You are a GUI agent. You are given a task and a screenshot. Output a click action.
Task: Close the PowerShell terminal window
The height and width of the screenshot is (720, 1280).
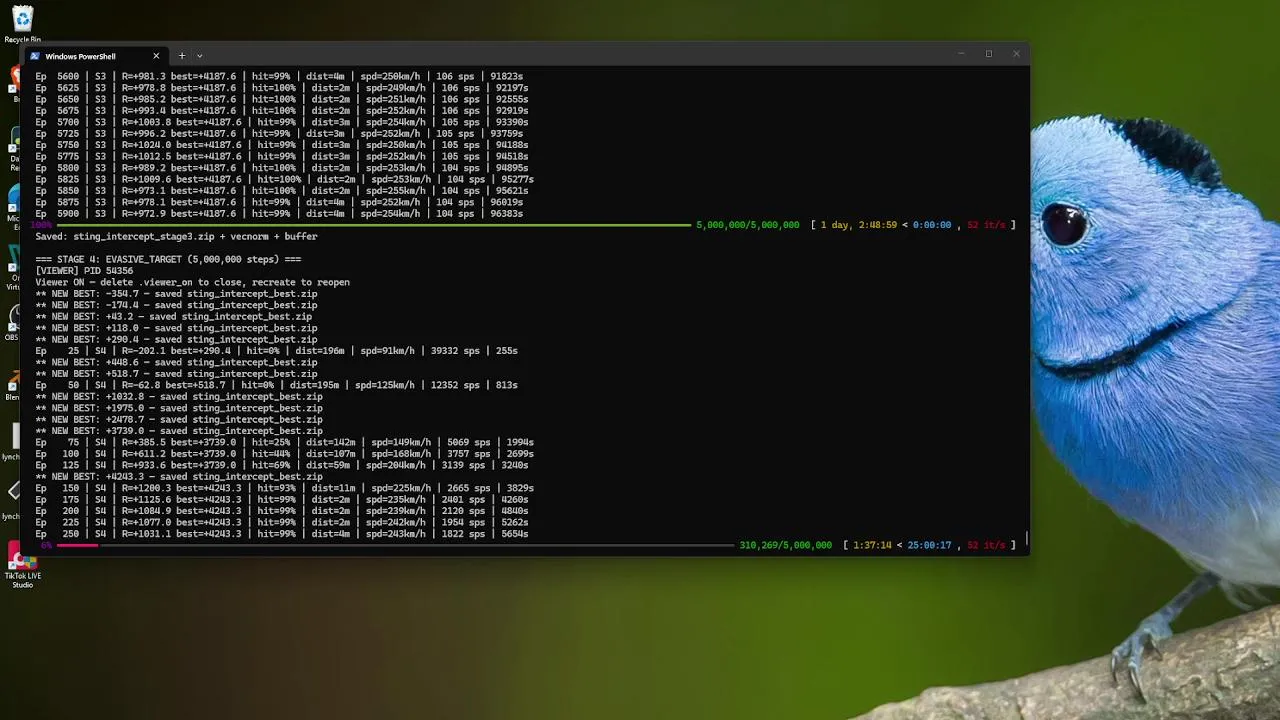[x=1016, y=54]
